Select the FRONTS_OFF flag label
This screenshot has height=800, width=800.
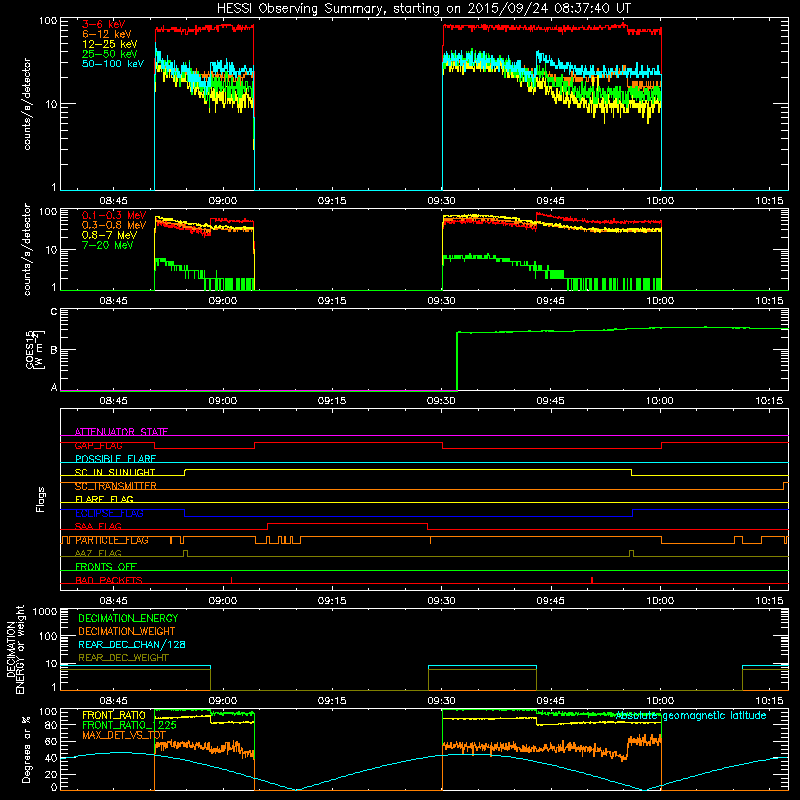pos(106,567)
